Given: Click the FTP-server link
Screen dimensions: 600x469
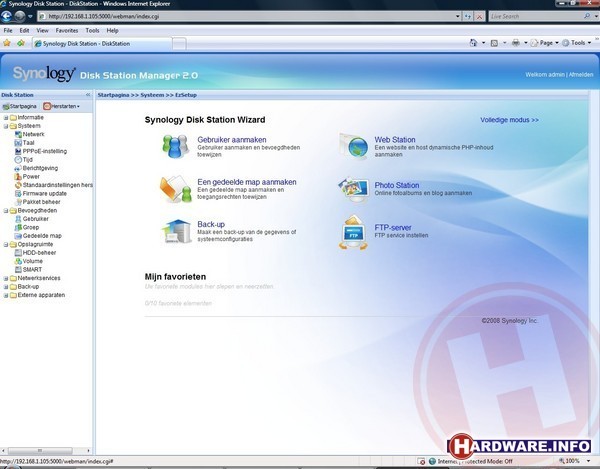Looking at the screenshot, I should (393, 228).
